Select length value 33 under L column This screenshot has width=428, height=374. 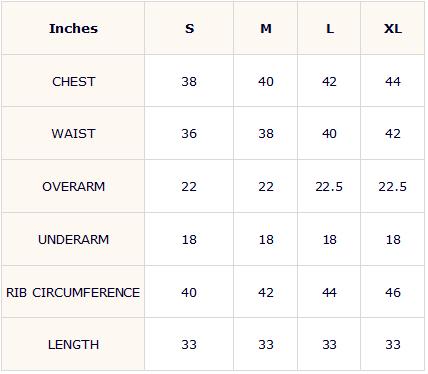tap(329, 345)
